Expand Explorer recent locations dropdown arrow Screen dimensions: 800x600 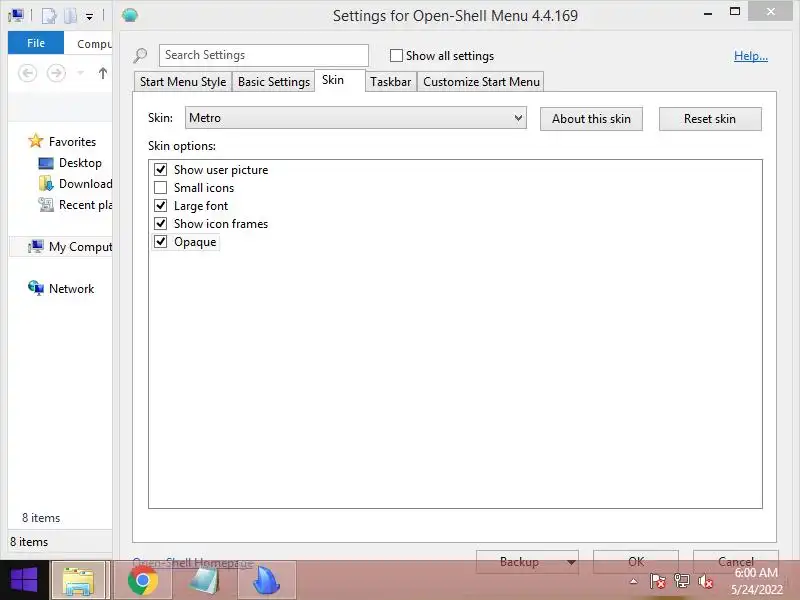80,73
